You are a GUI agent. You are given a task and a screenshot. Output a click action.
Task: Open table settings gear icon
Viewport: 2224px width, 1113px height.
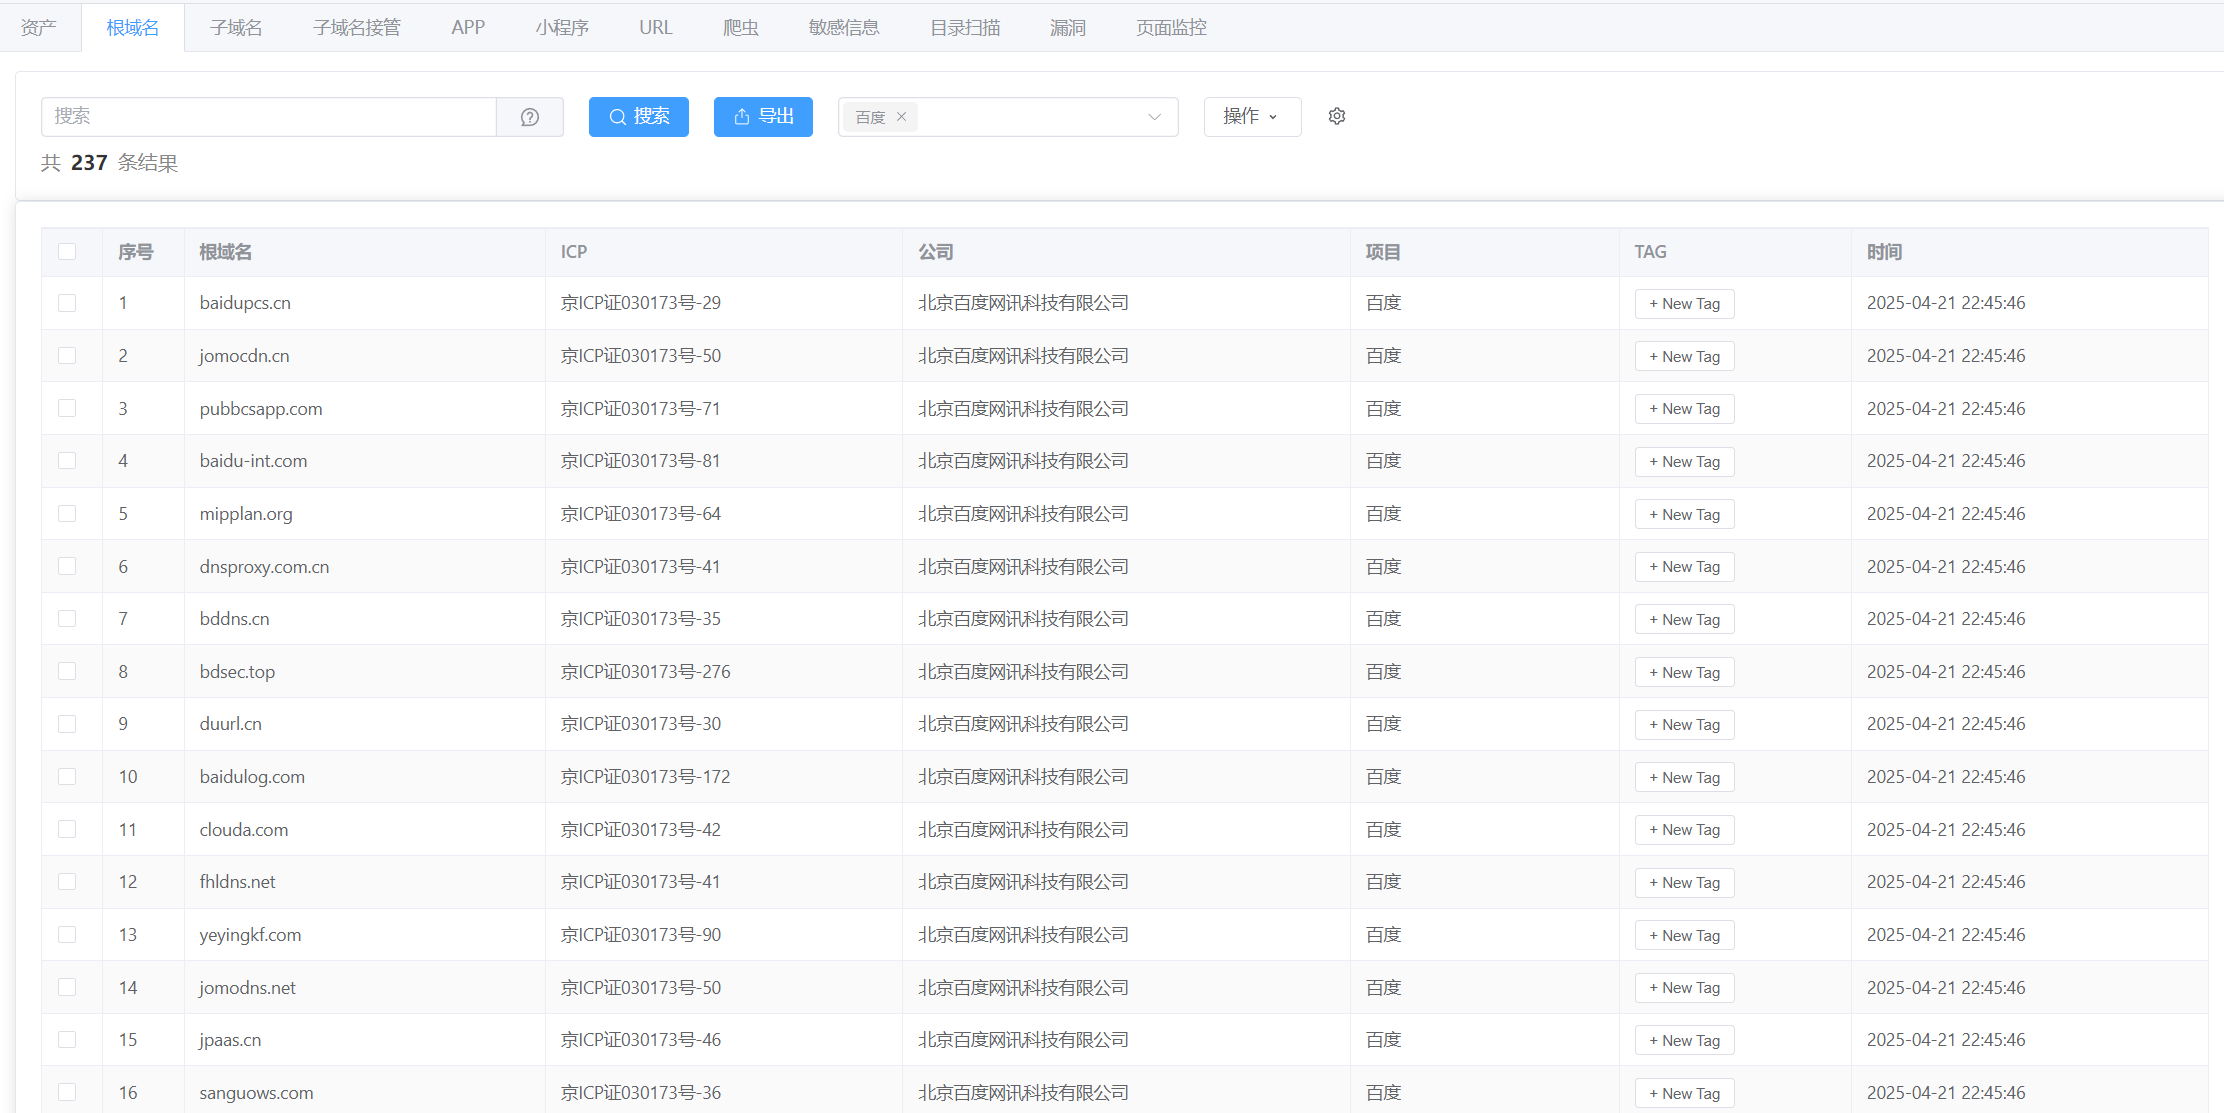1337,116
